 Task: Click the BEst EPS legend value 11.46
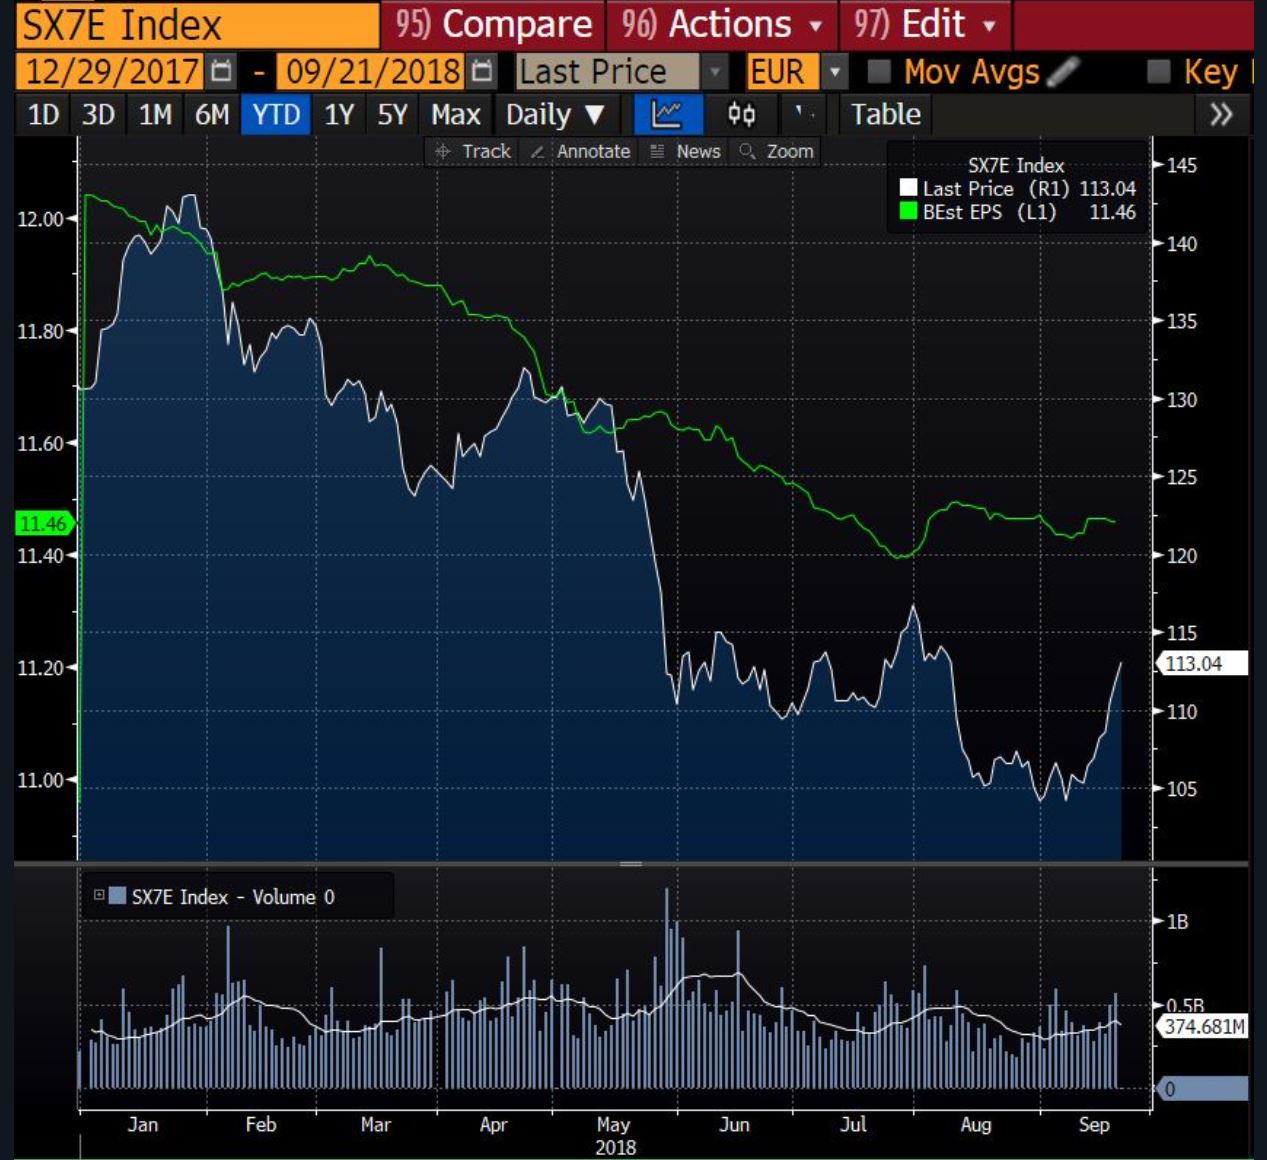[x=1113, y=211]
